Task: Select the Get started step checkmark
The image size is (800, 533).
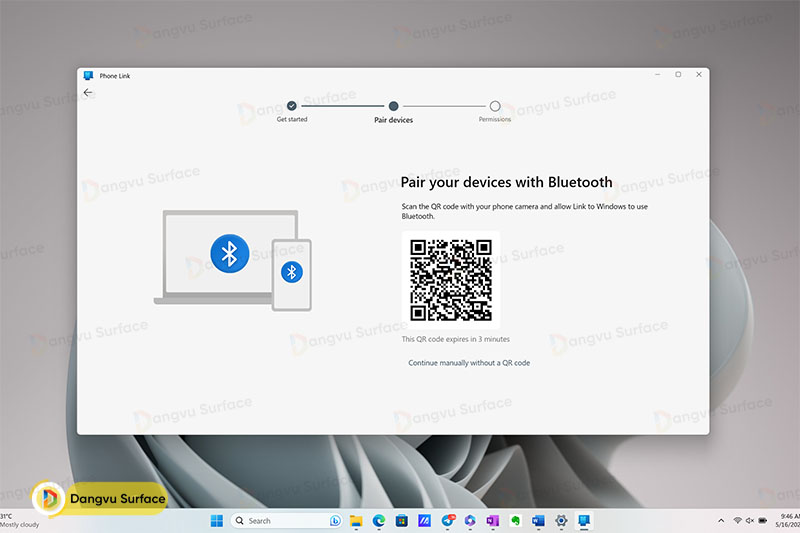Action: 291,106
